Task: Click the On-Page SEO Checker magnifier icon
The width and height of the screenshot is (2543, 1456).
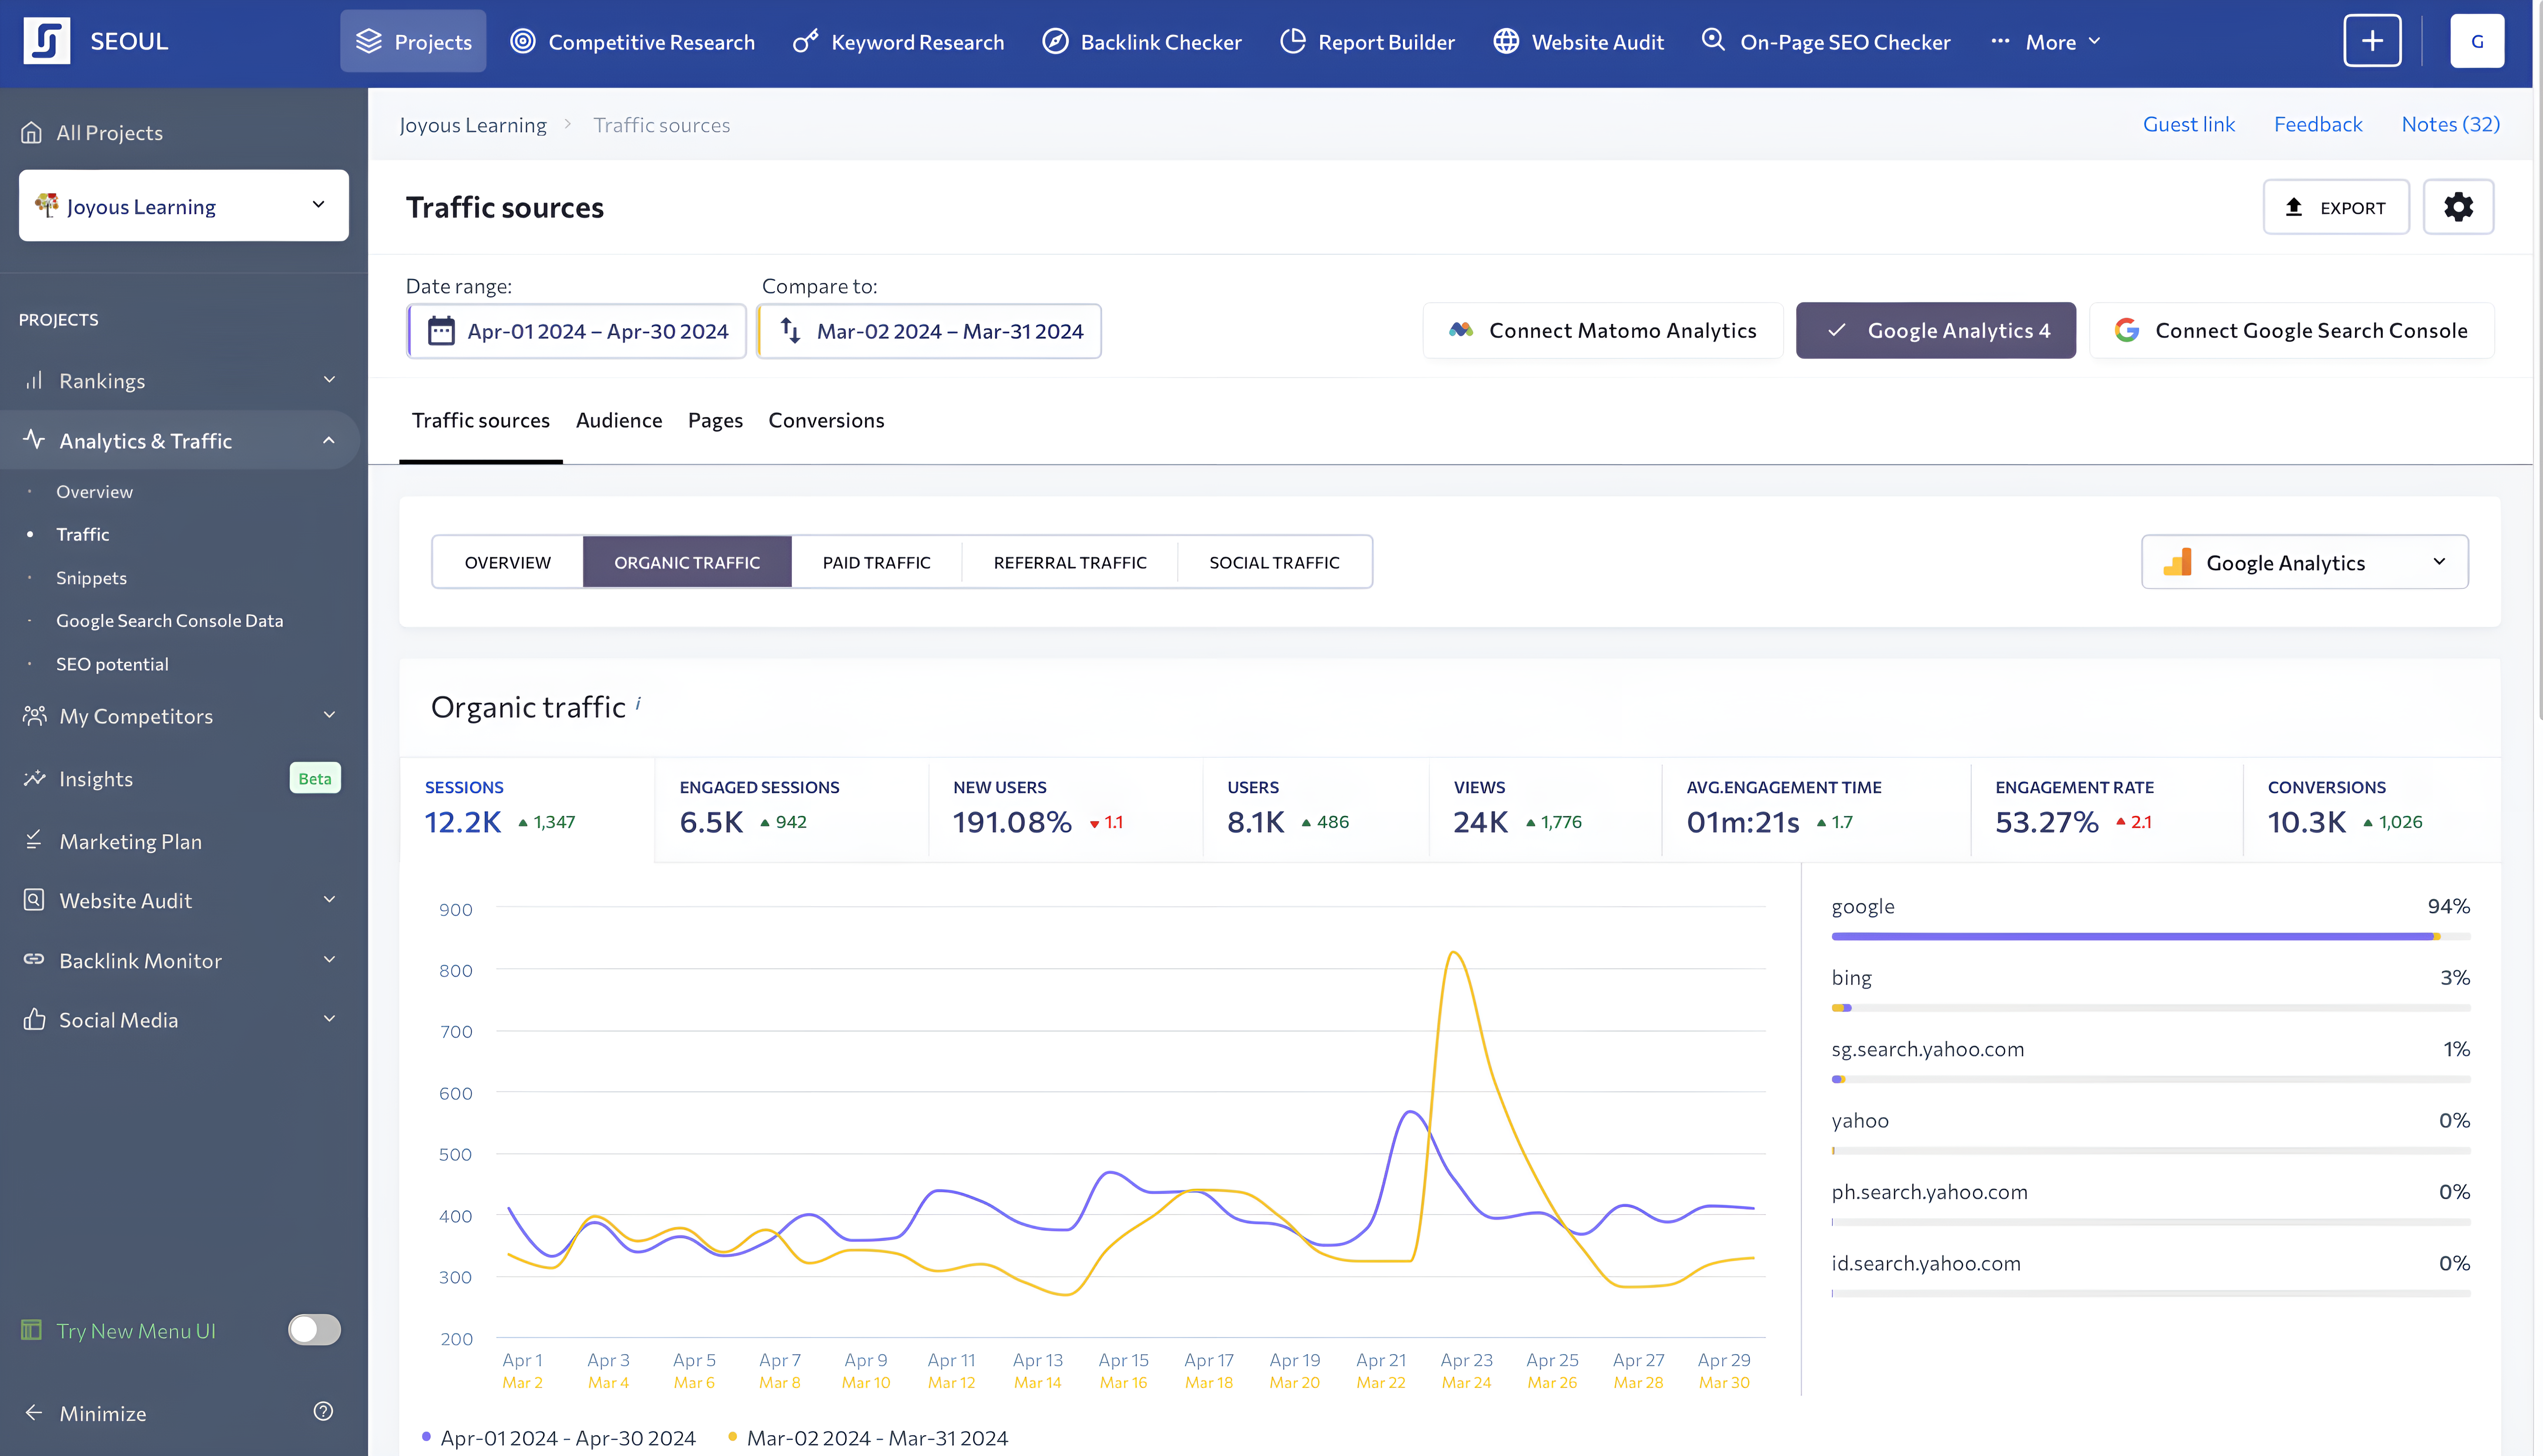Action: (1714, 41)
